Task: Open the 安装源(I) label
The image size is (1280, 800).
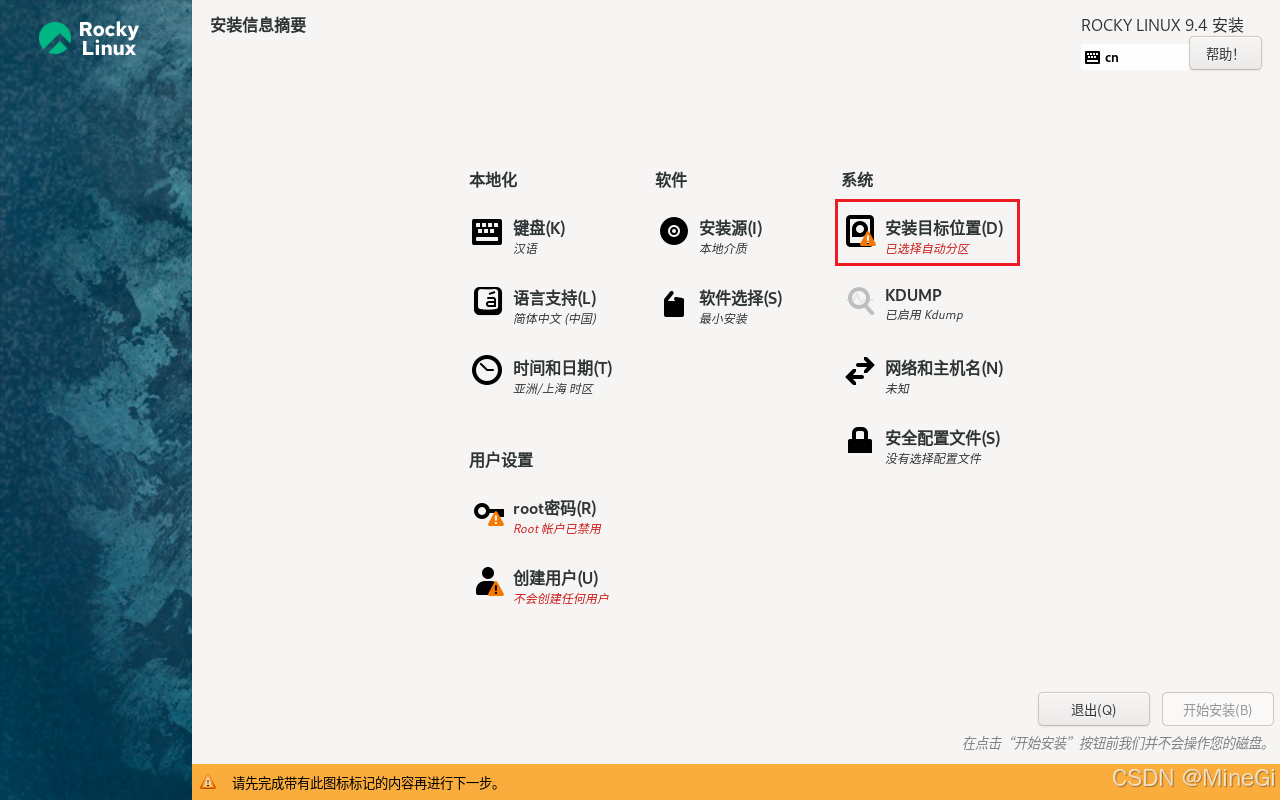Action: 730,228
